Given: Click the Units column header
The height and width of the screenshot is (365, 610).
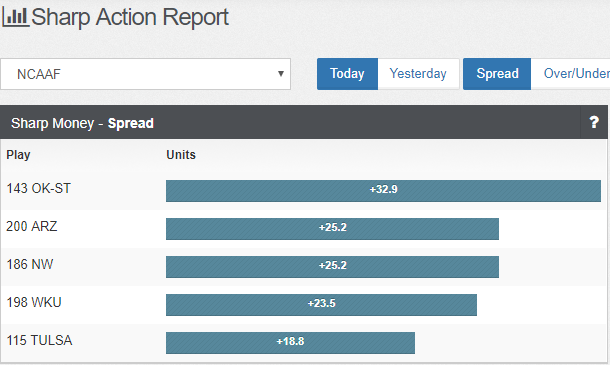Looking at the screenshot, I should [181, 154].
